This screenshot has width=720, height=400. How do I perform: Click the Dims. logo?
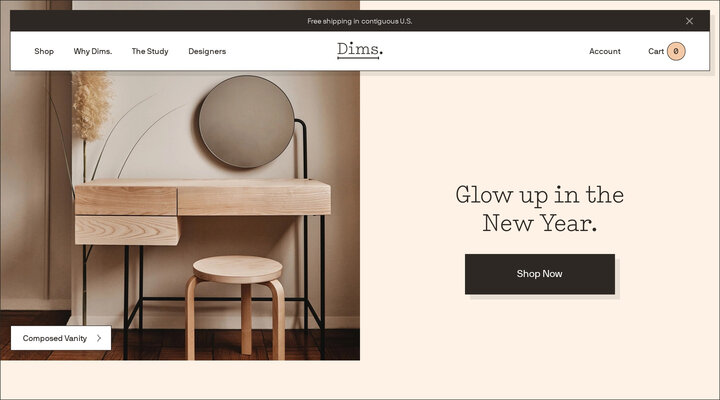click(360, 50)
